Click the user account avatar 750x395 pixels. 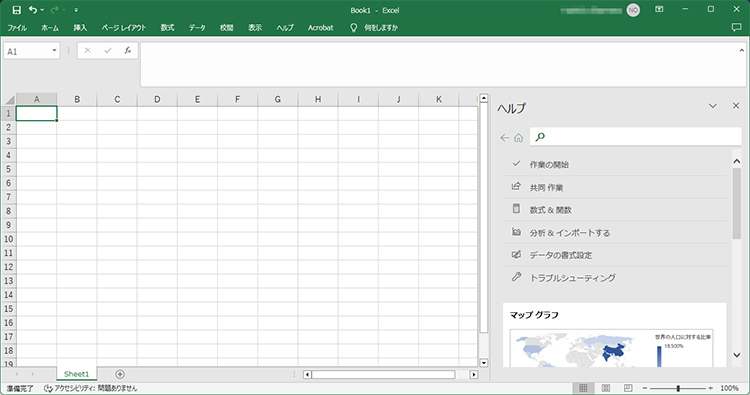click(633, 10)
